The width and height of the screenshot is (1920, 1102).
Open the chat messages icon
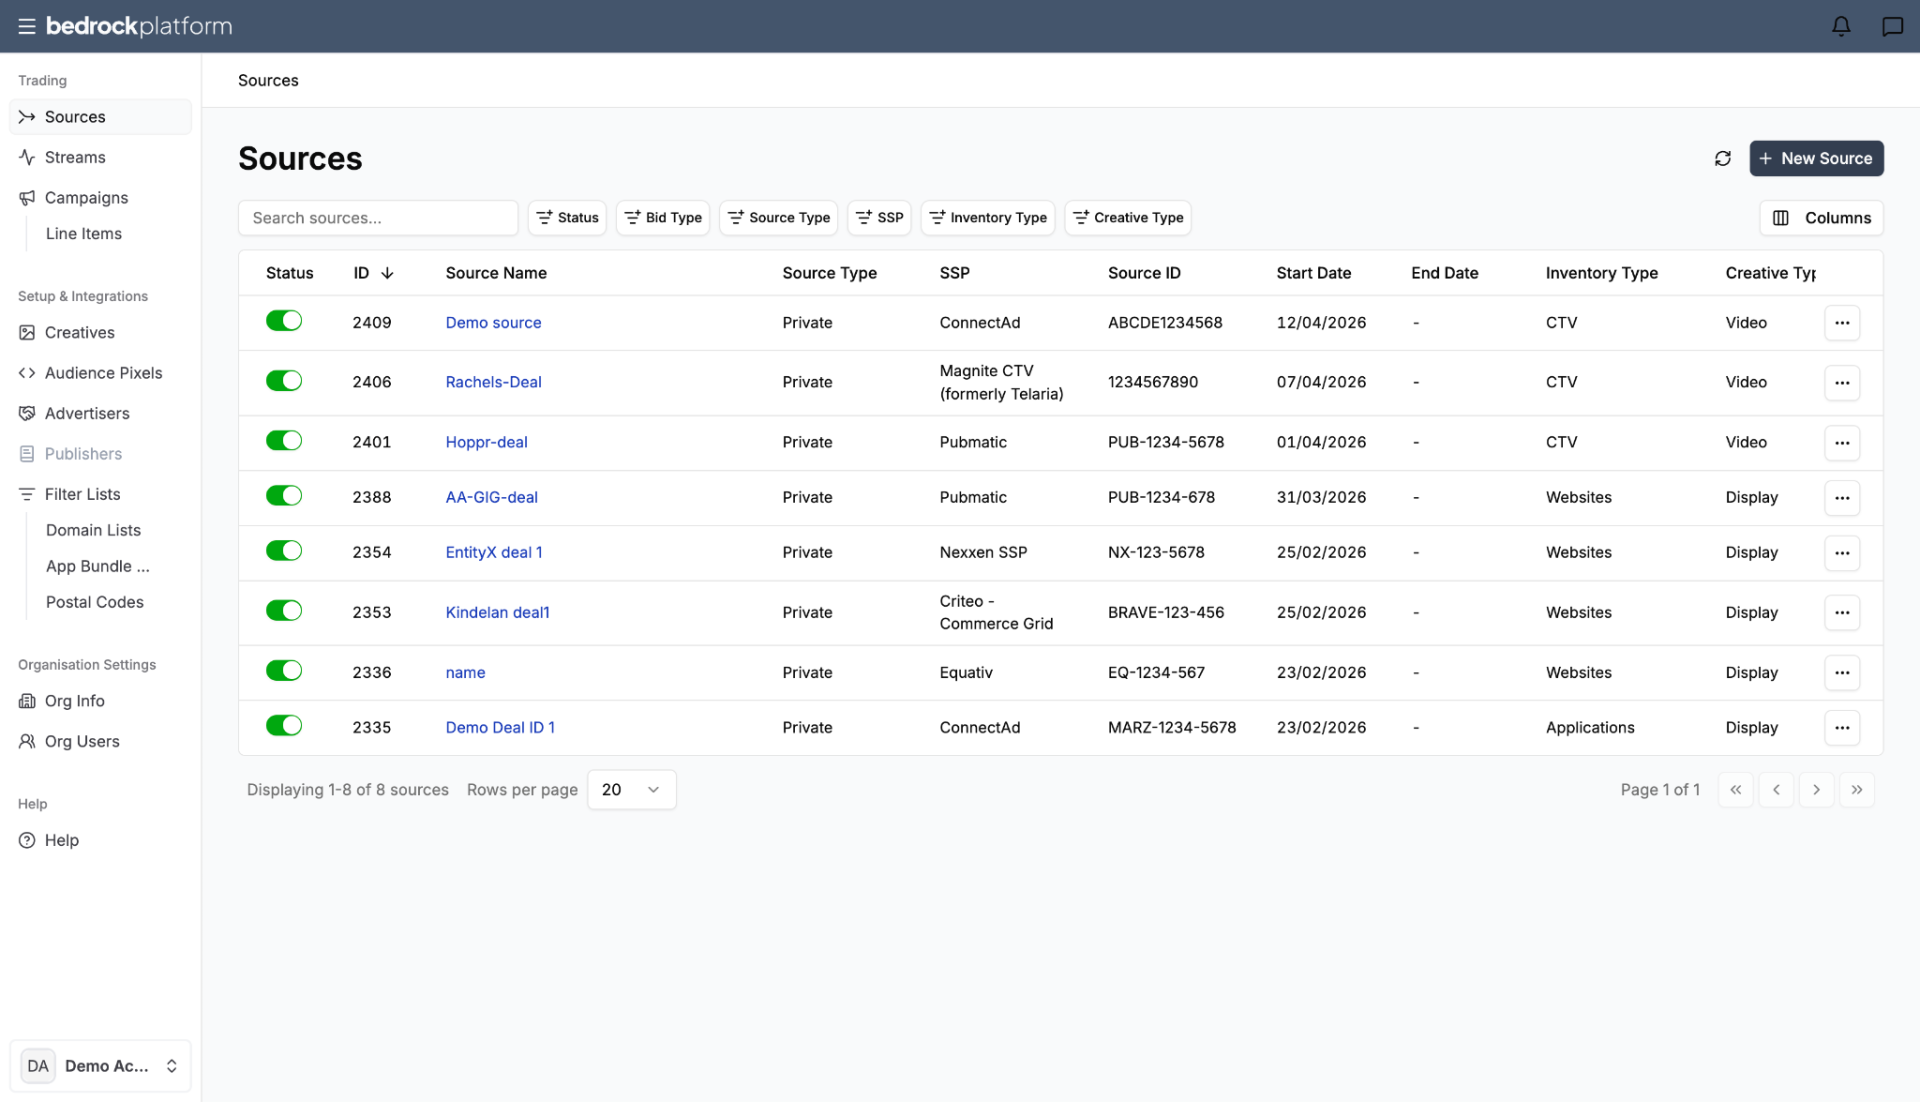[x=1892, y=27]
